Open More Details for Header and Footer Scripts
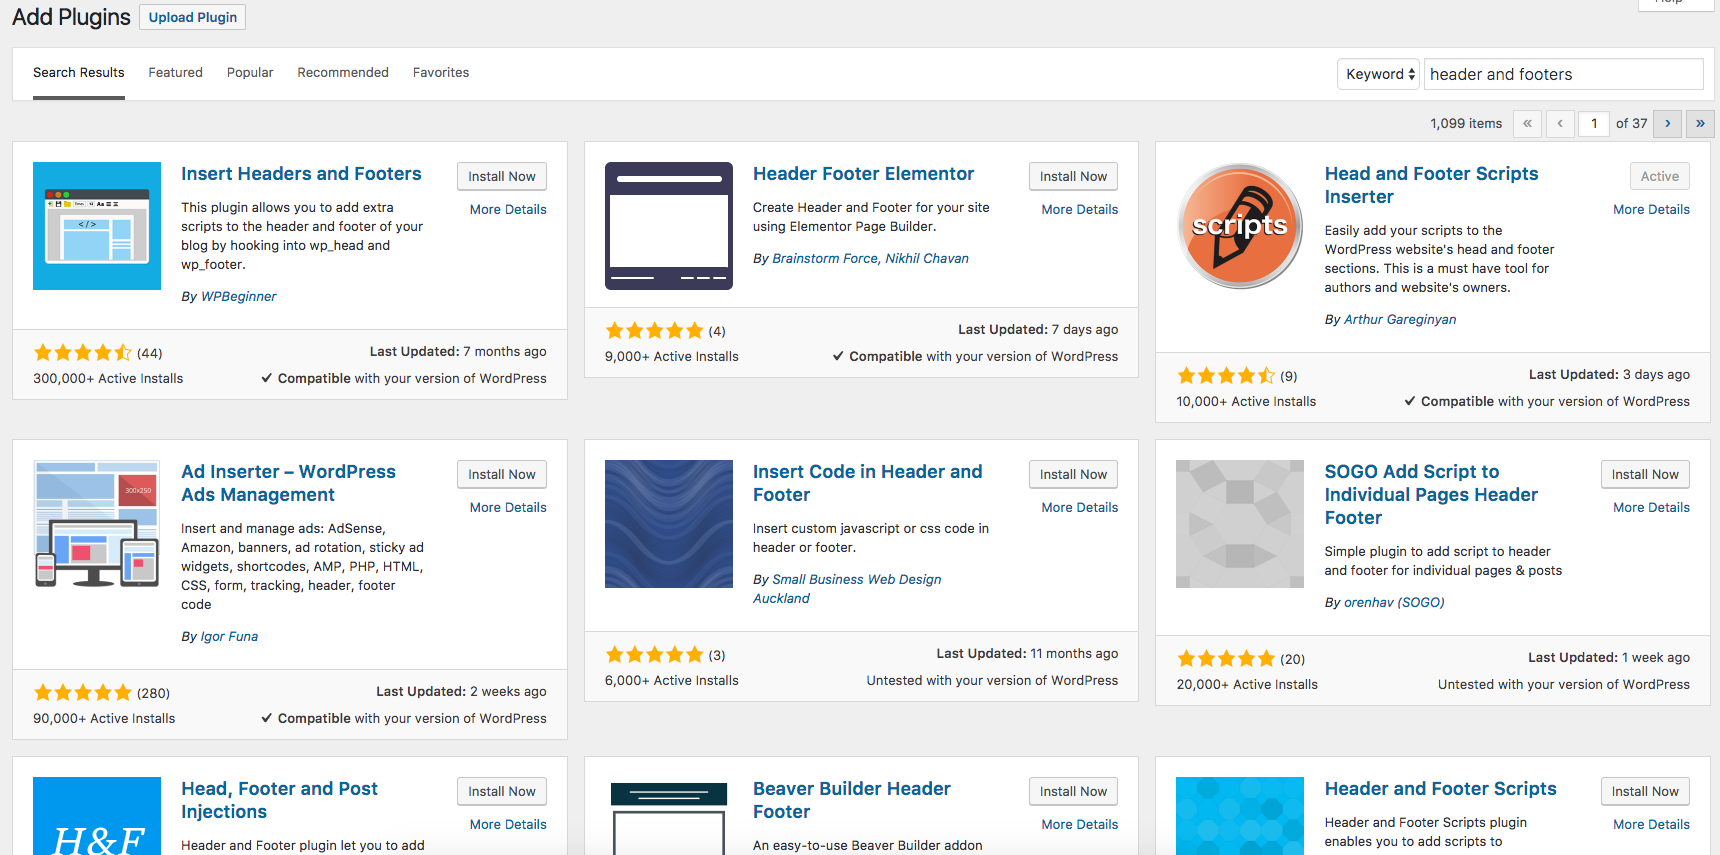Screen dimensions: 1720x855 tap(1651, 825)
